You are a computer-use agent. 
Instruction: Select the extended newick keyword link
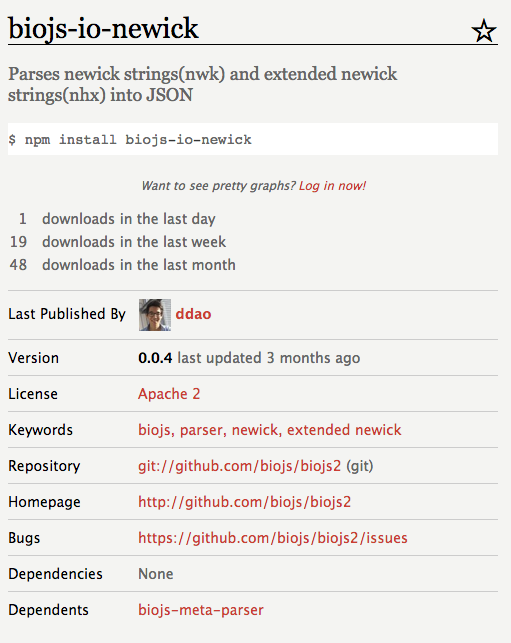[x=344, y=430]
